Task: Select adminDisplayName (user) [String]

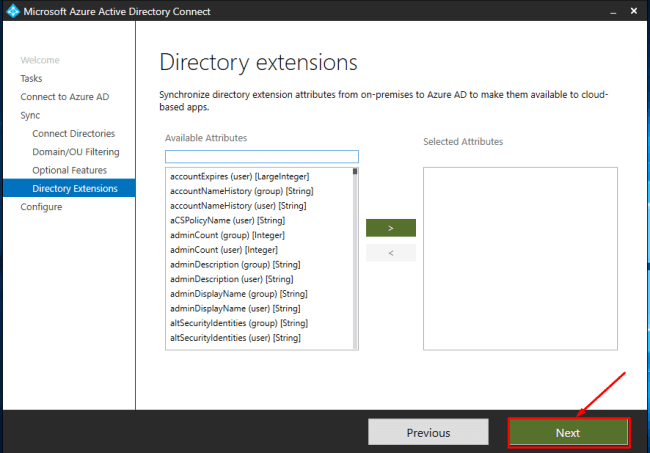Action: click(235, 308)
